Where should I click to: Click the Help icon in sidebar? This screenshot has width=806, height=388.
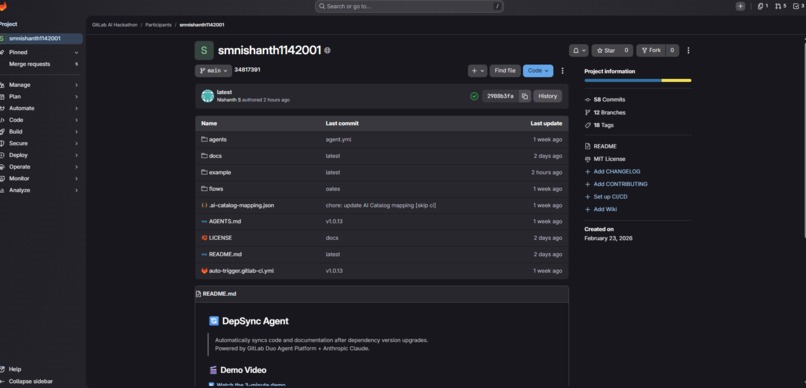(x=3, y=369)
